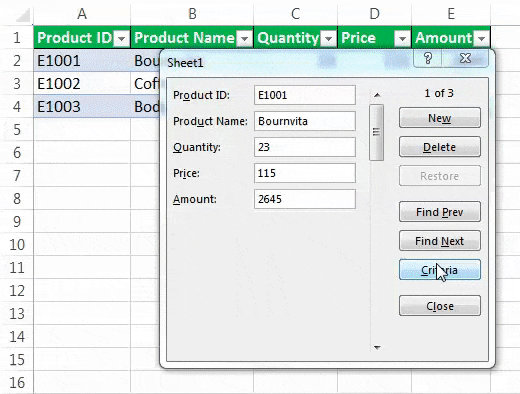Select cell containing E1002

pos(82,83)
